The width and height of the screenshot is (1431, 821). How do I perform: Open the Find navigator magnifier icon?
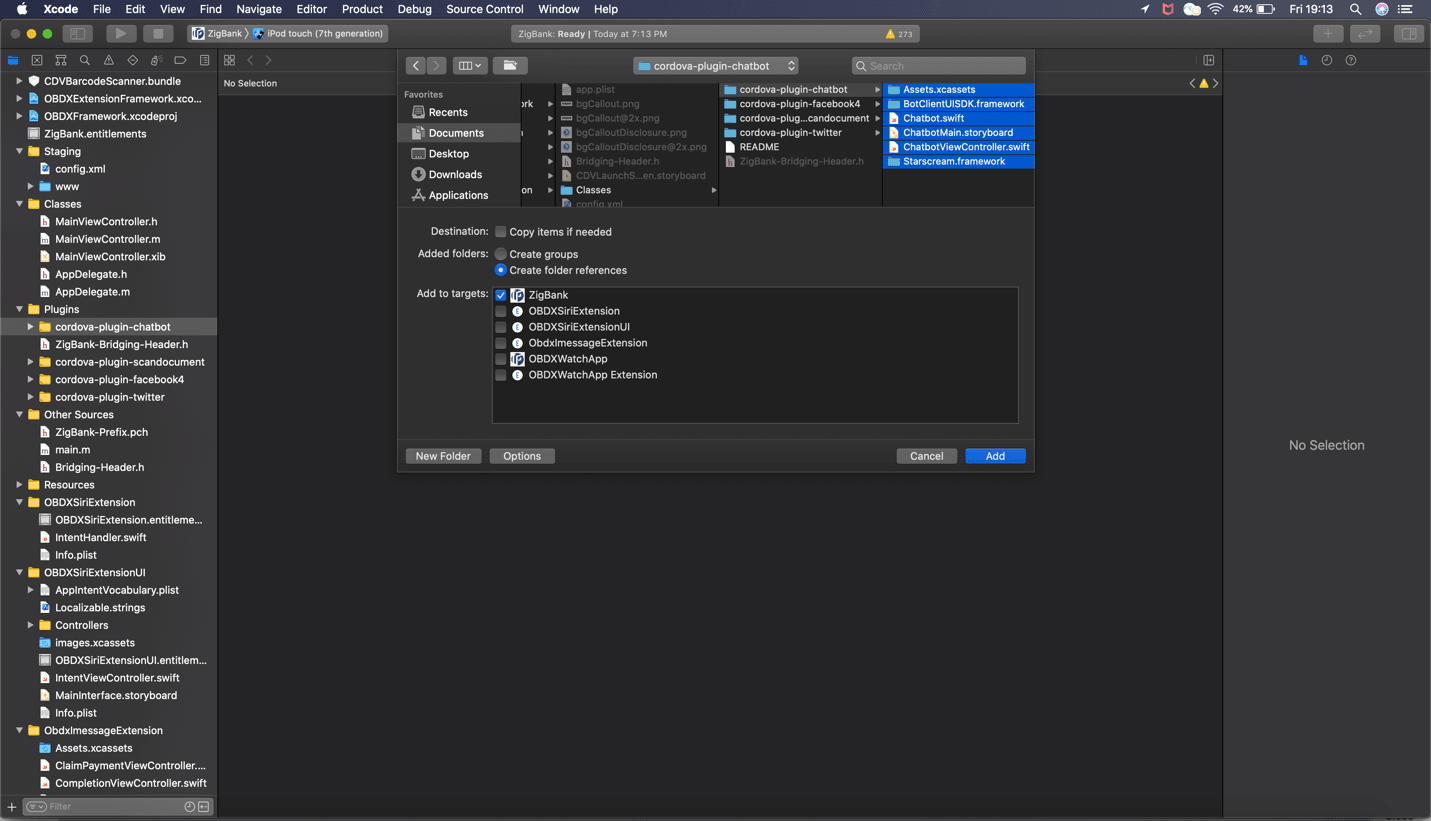point(85,60)
